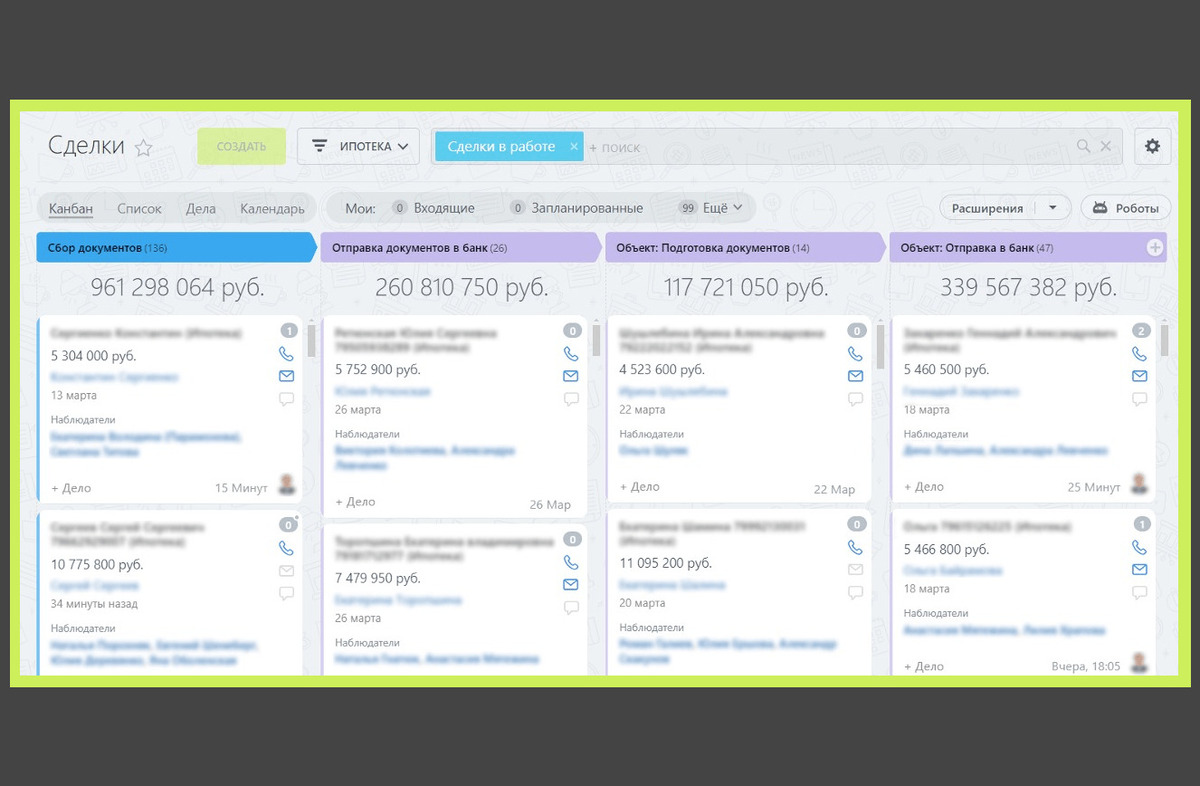Image resolution: width=1200 pixels, height=786 pixels.
Task: Open chat icon on 4 523 600 руб. deal
Action: coord(855,399)
